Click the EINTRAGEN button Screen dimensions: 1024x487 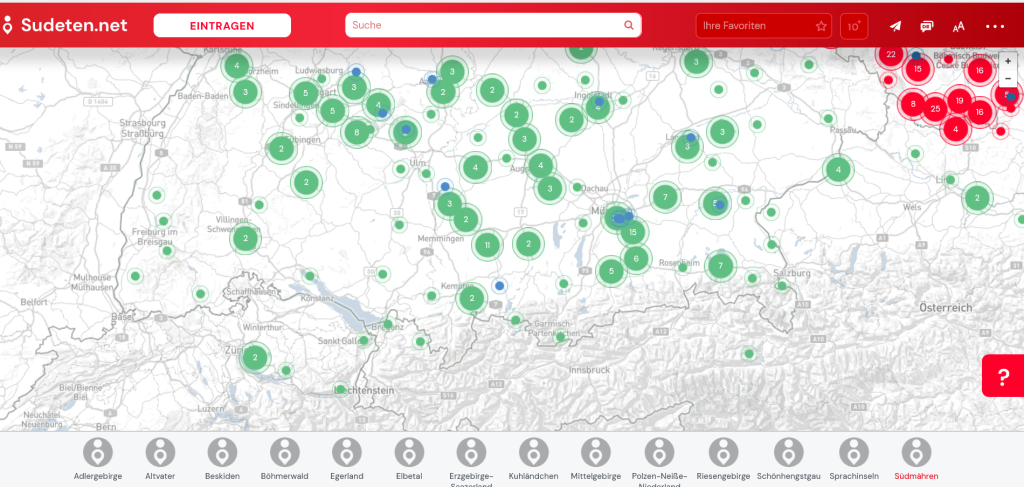coord(222,25)
